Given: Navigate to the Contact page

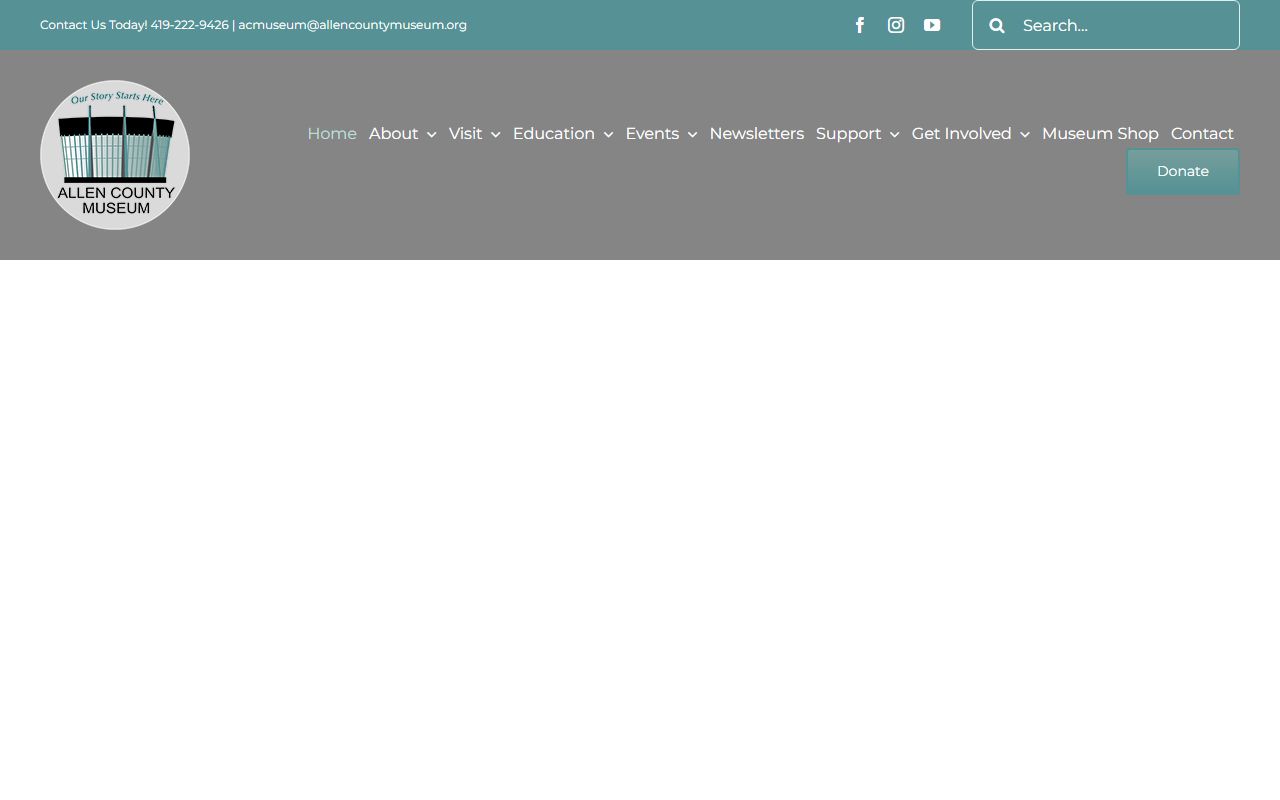Looking at the screenshot, I should click(x=1202, y=134).
